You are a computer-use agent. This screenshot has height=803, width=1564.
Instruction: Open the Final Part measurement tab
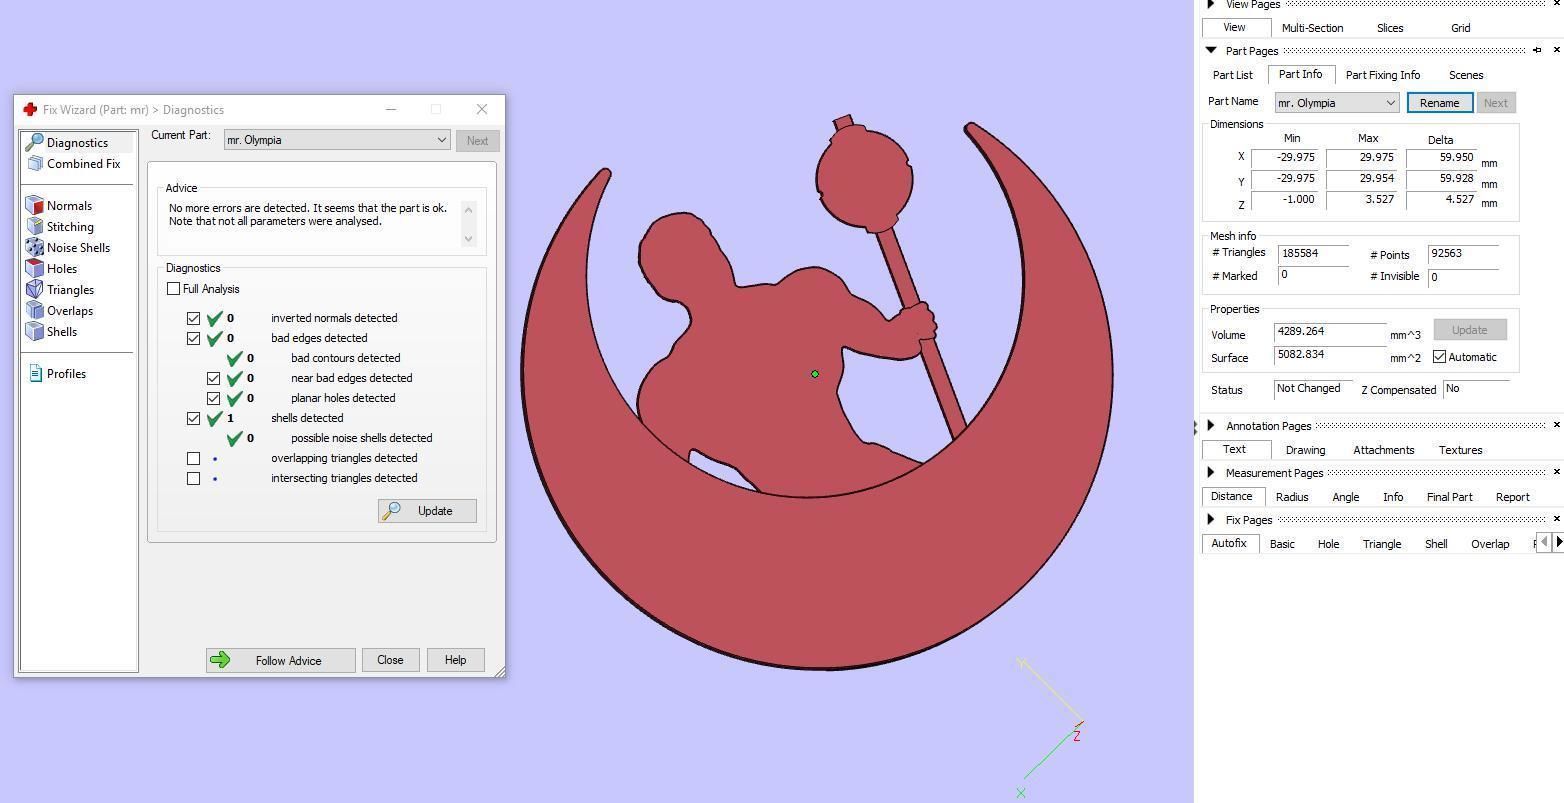1449,497
